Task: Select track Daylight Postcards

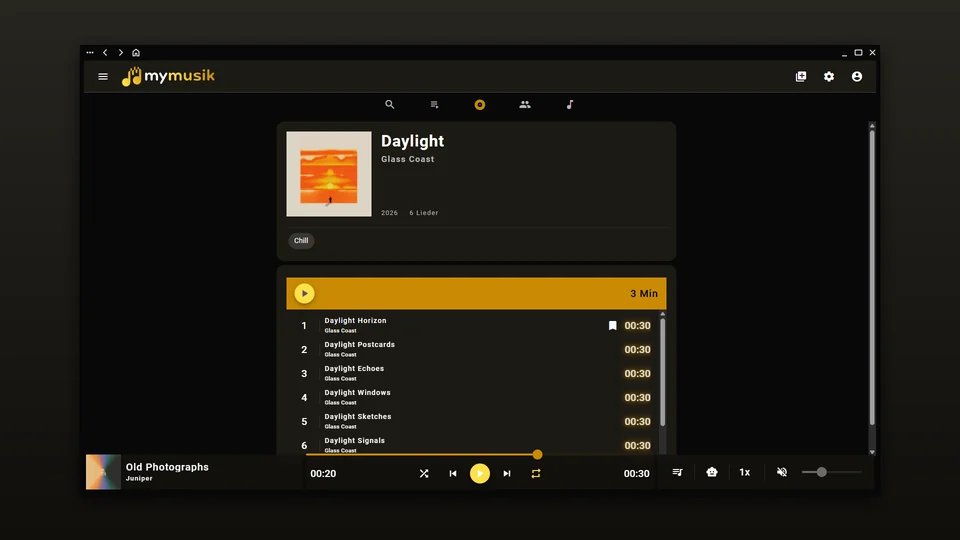Action: click(x=476, y=350)
